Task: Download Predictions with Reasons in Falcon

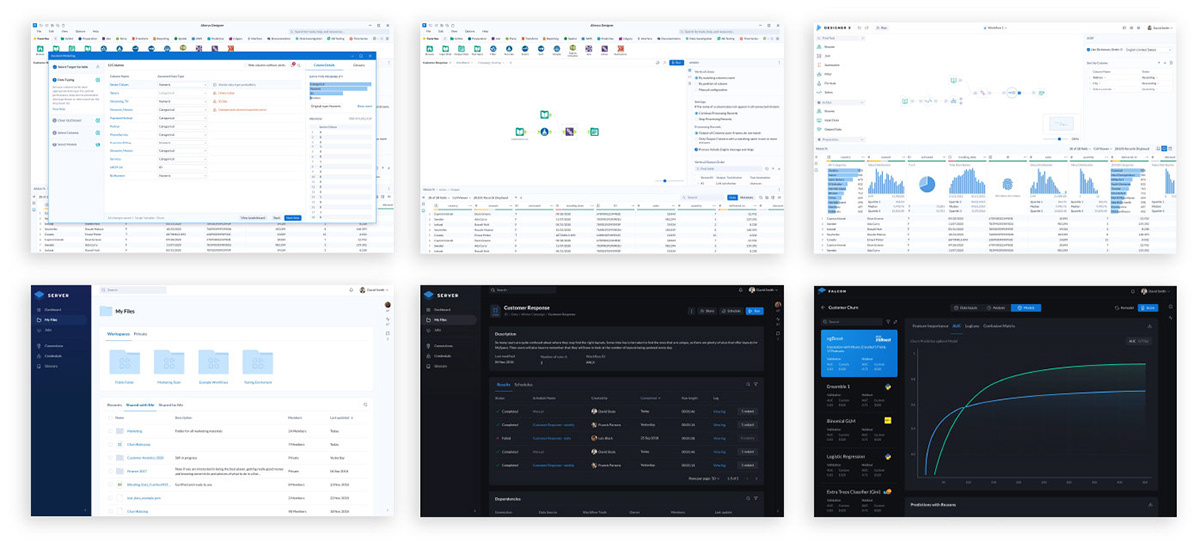Action: click(1150, 504)
